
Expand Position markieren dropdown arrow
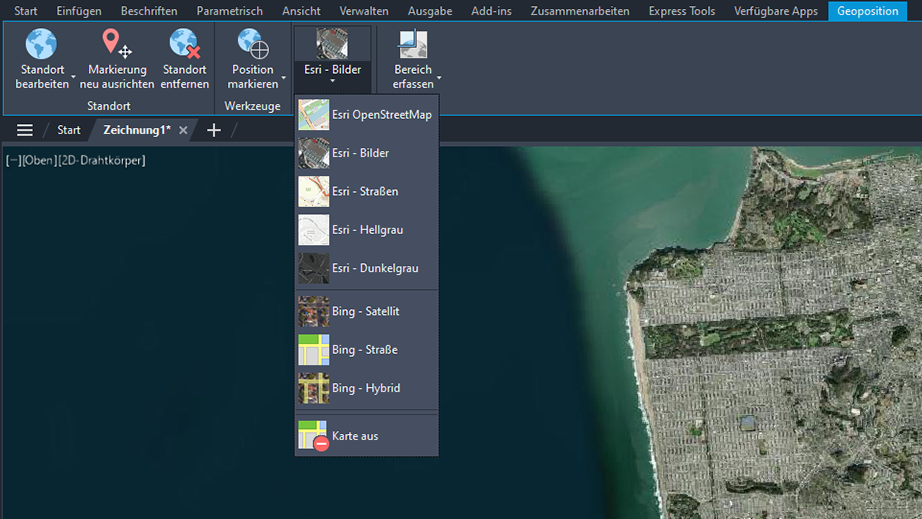point(283,77)
